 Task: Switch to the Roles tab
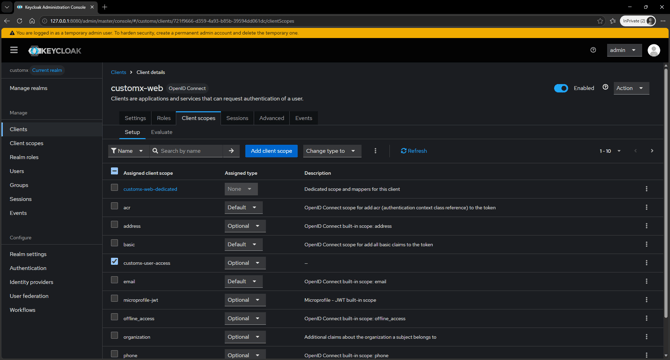click(x=164, y=118)
